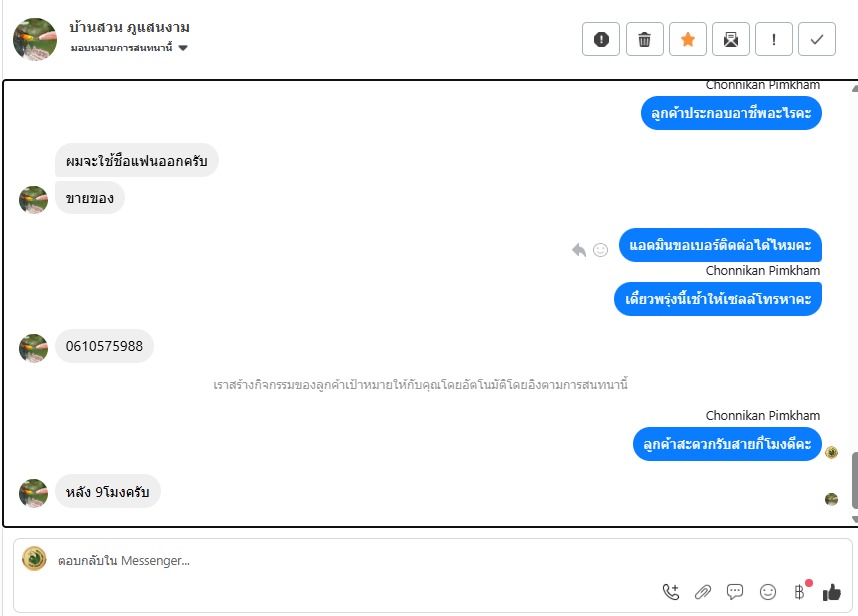Open customer profile picture in header
Viewport: 858px width, 616px height.
click(35, 39)
